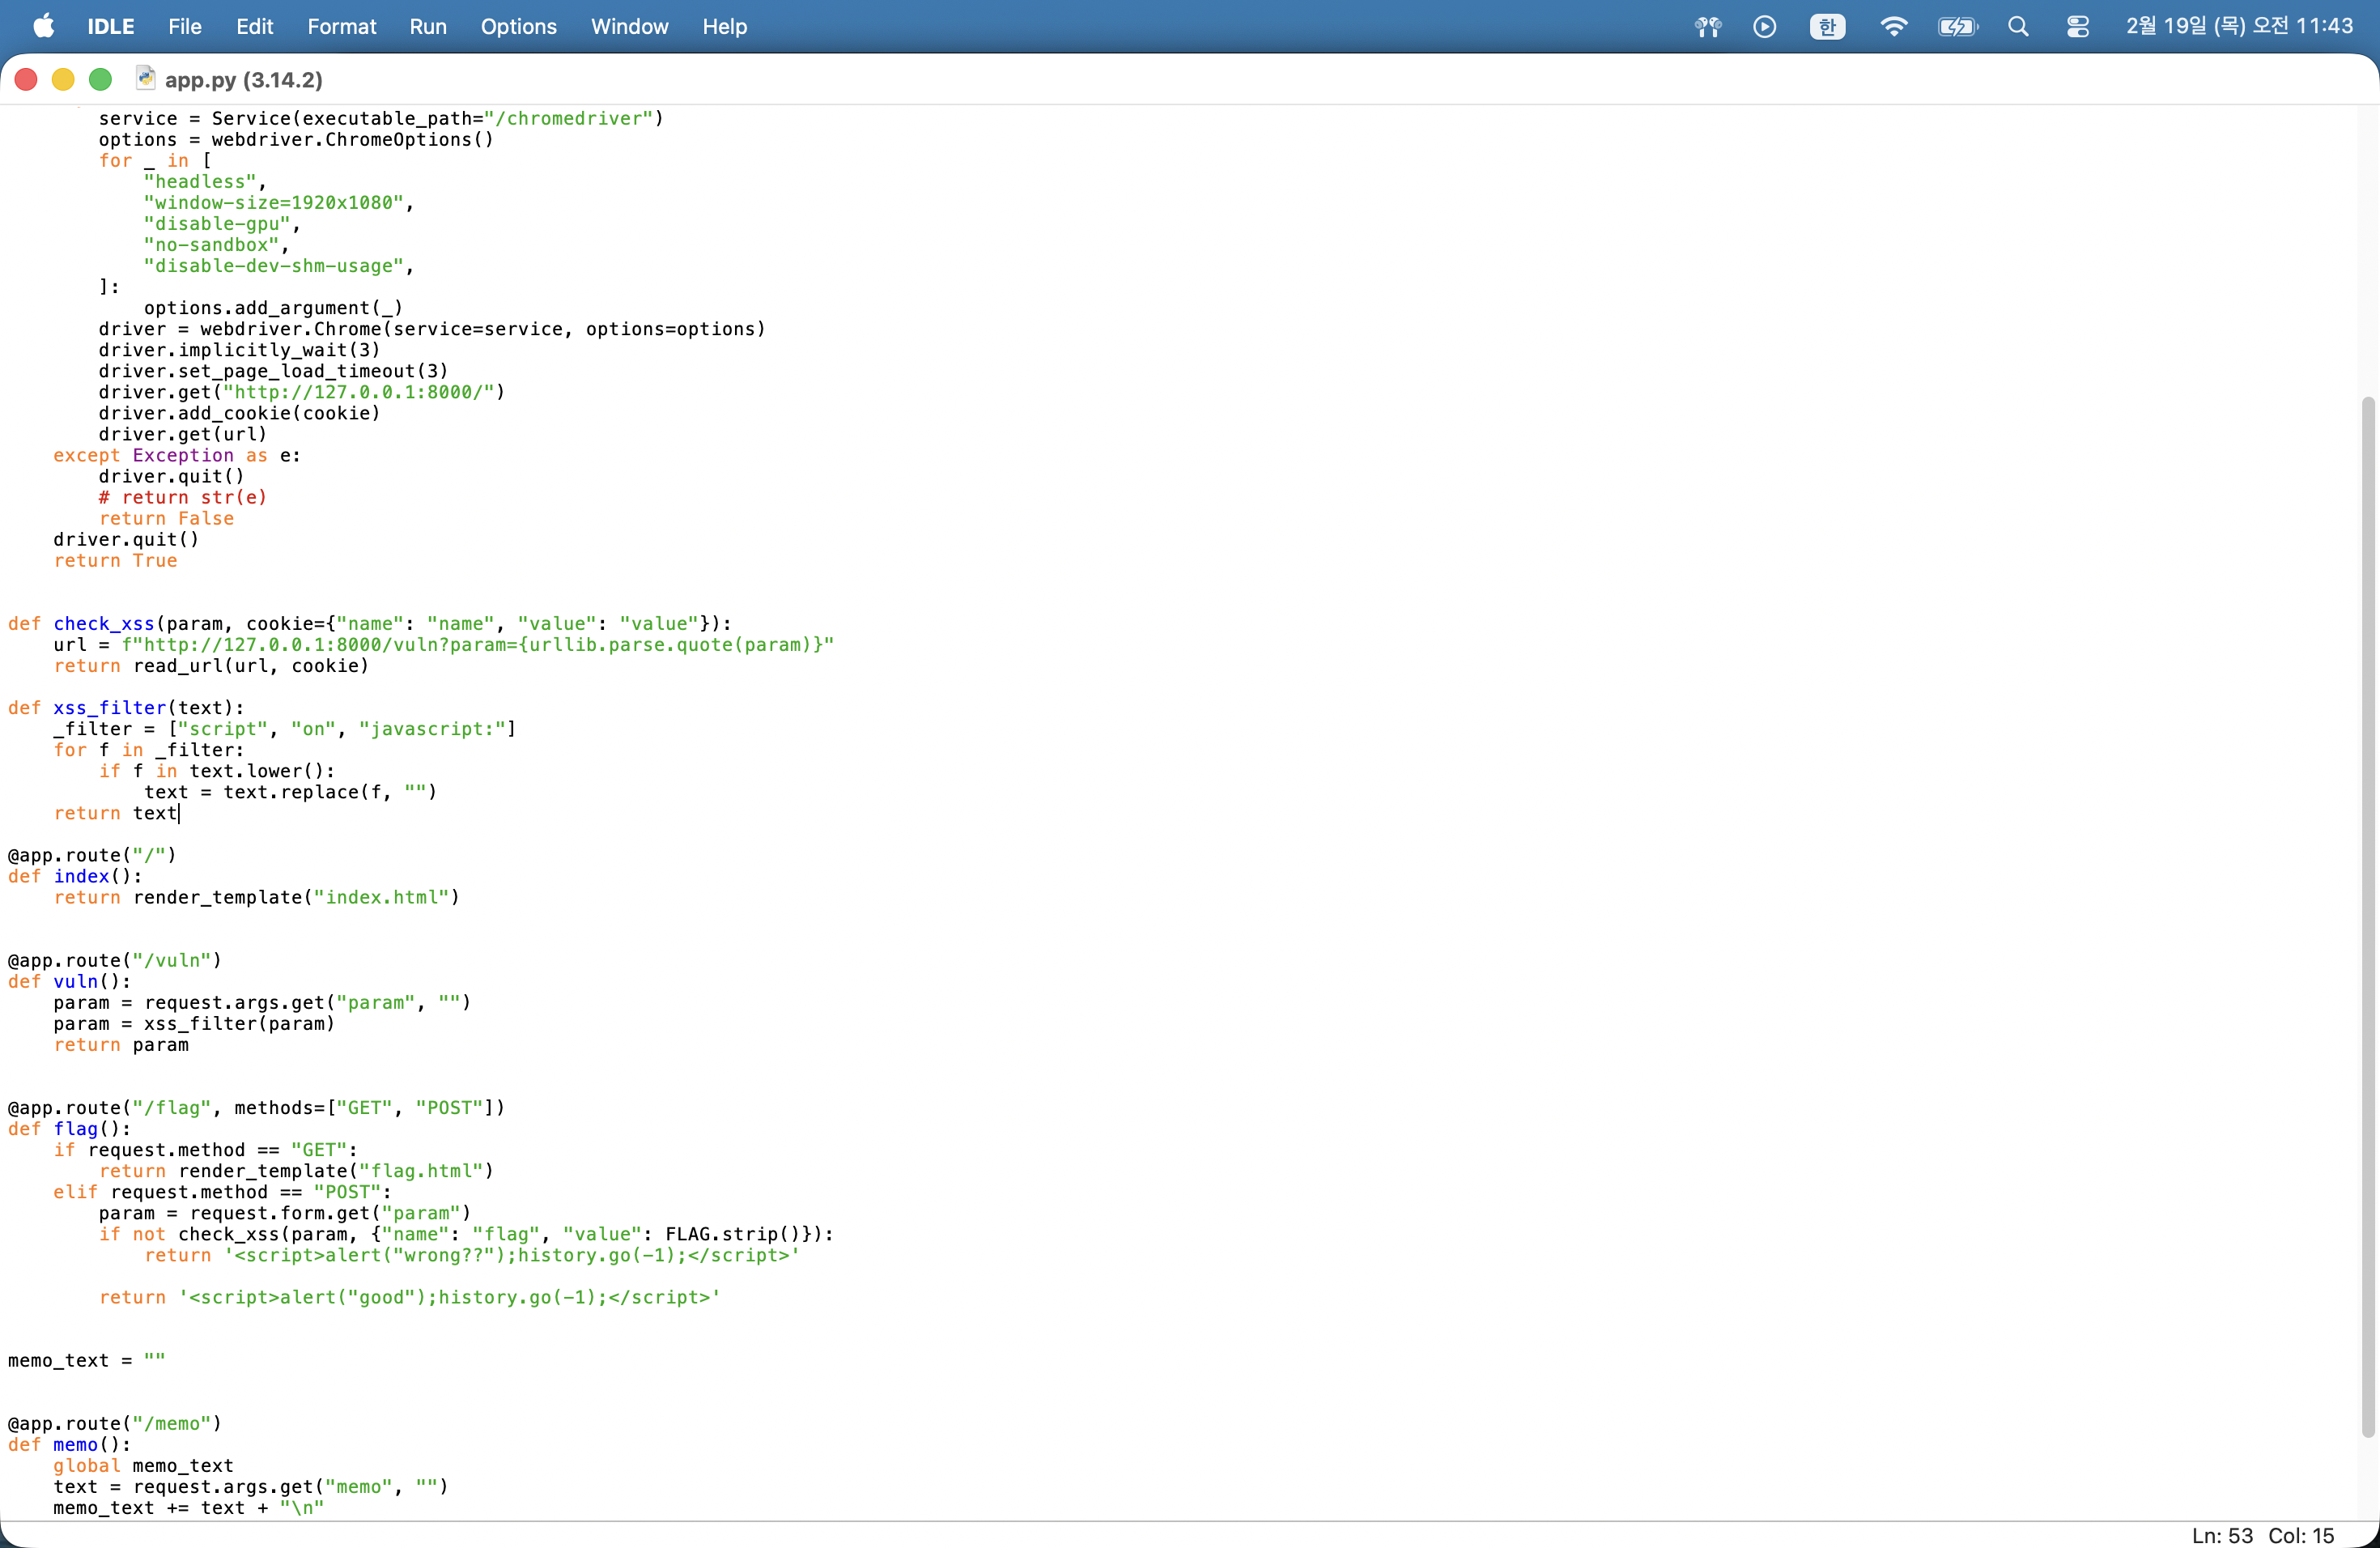The height and width of the screenshot is (1548, 2380).
Task: Open the Options menu
Action: point(518,26)
